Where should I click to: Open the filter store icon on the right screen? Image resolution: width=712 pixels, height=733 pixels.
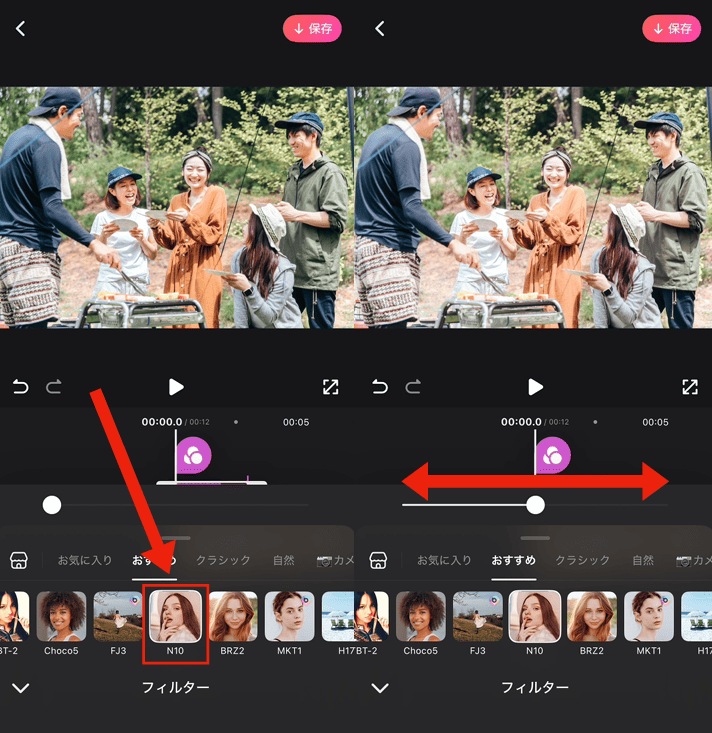click(x=379, y=561)
